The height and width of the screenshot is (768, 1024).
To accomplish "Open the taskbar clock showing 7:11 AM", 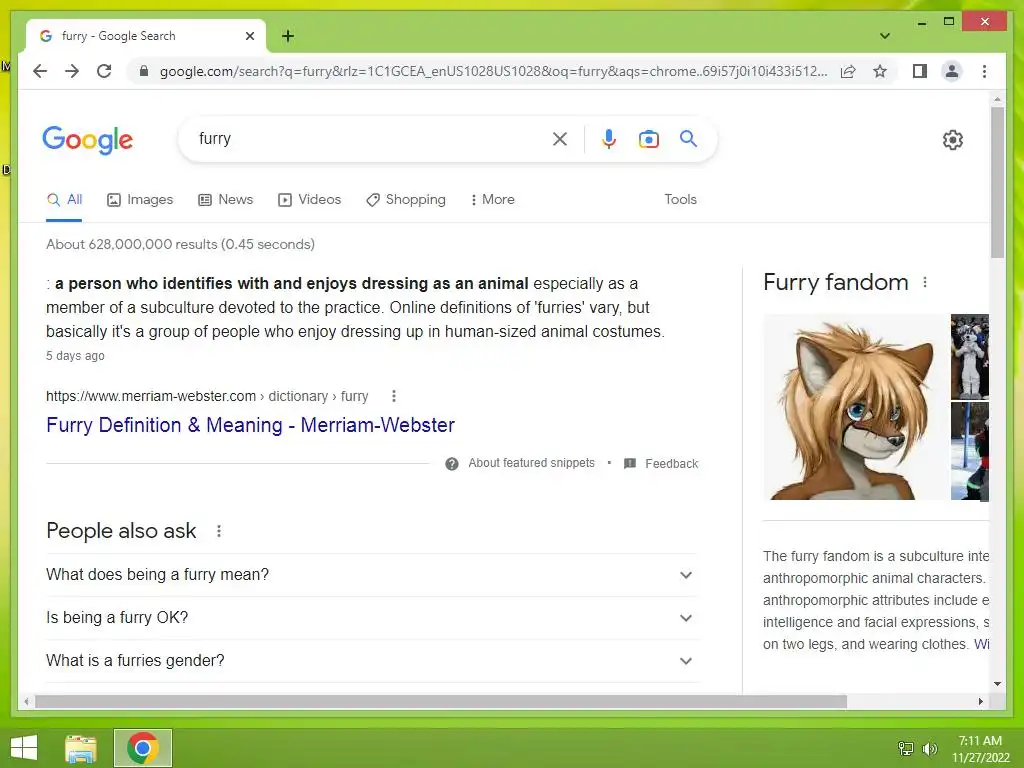I will [980, 749].
